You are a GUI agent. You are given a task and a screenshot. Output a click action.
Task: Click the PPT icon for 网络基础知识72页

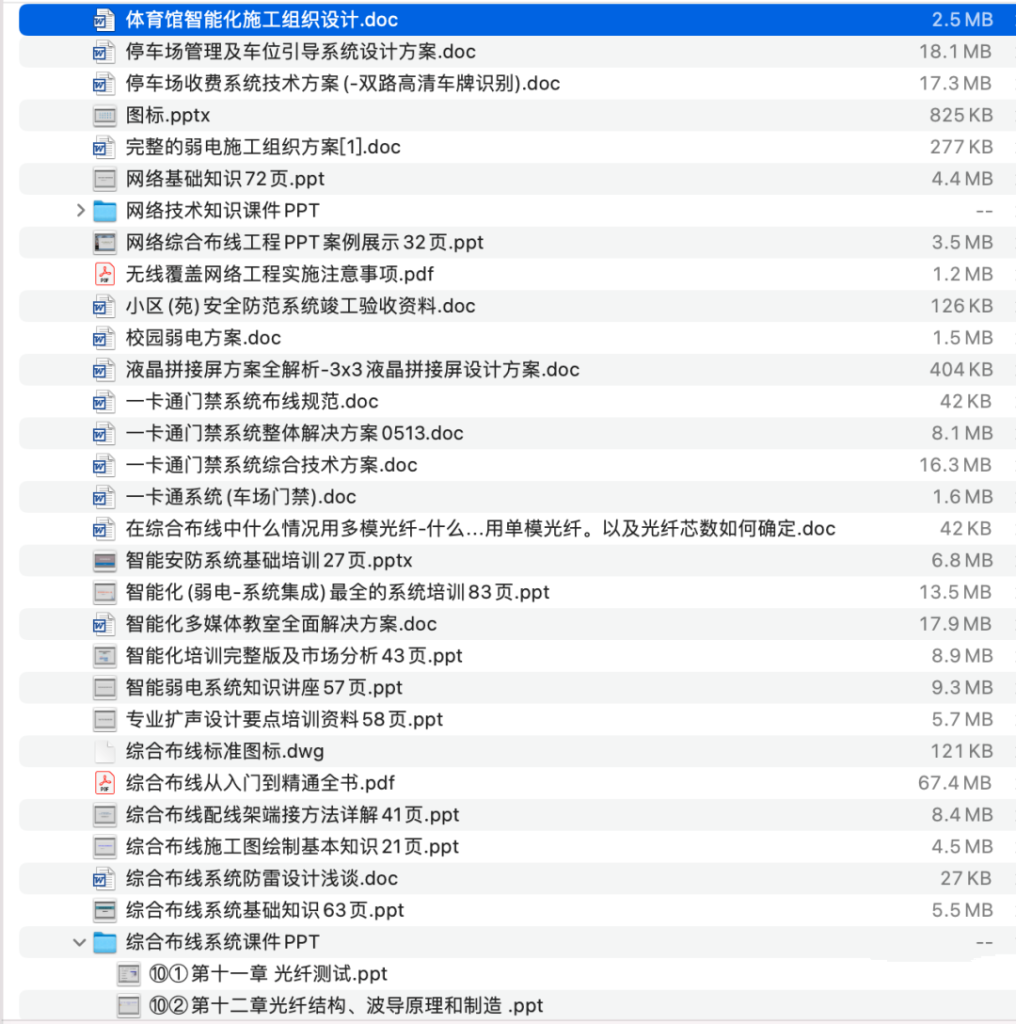click(x=104, y=179)
